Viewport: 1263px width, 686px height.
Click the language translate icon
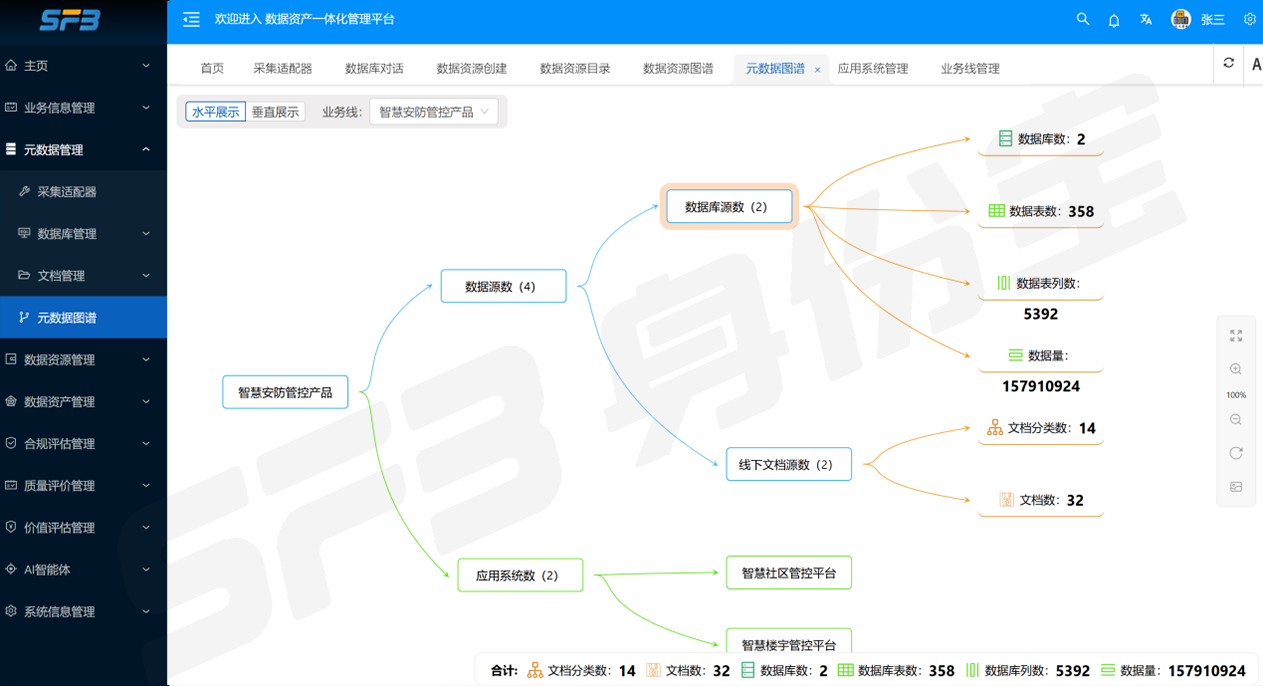(1146, 19)
